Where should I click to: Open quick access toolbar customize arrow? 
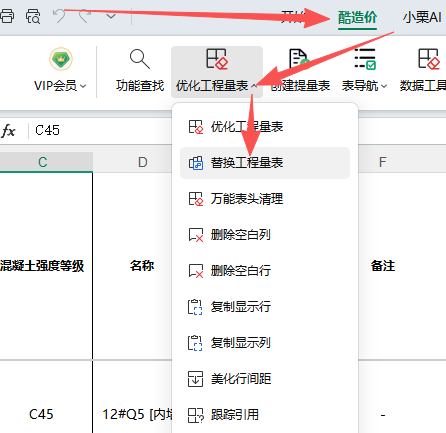111,16
